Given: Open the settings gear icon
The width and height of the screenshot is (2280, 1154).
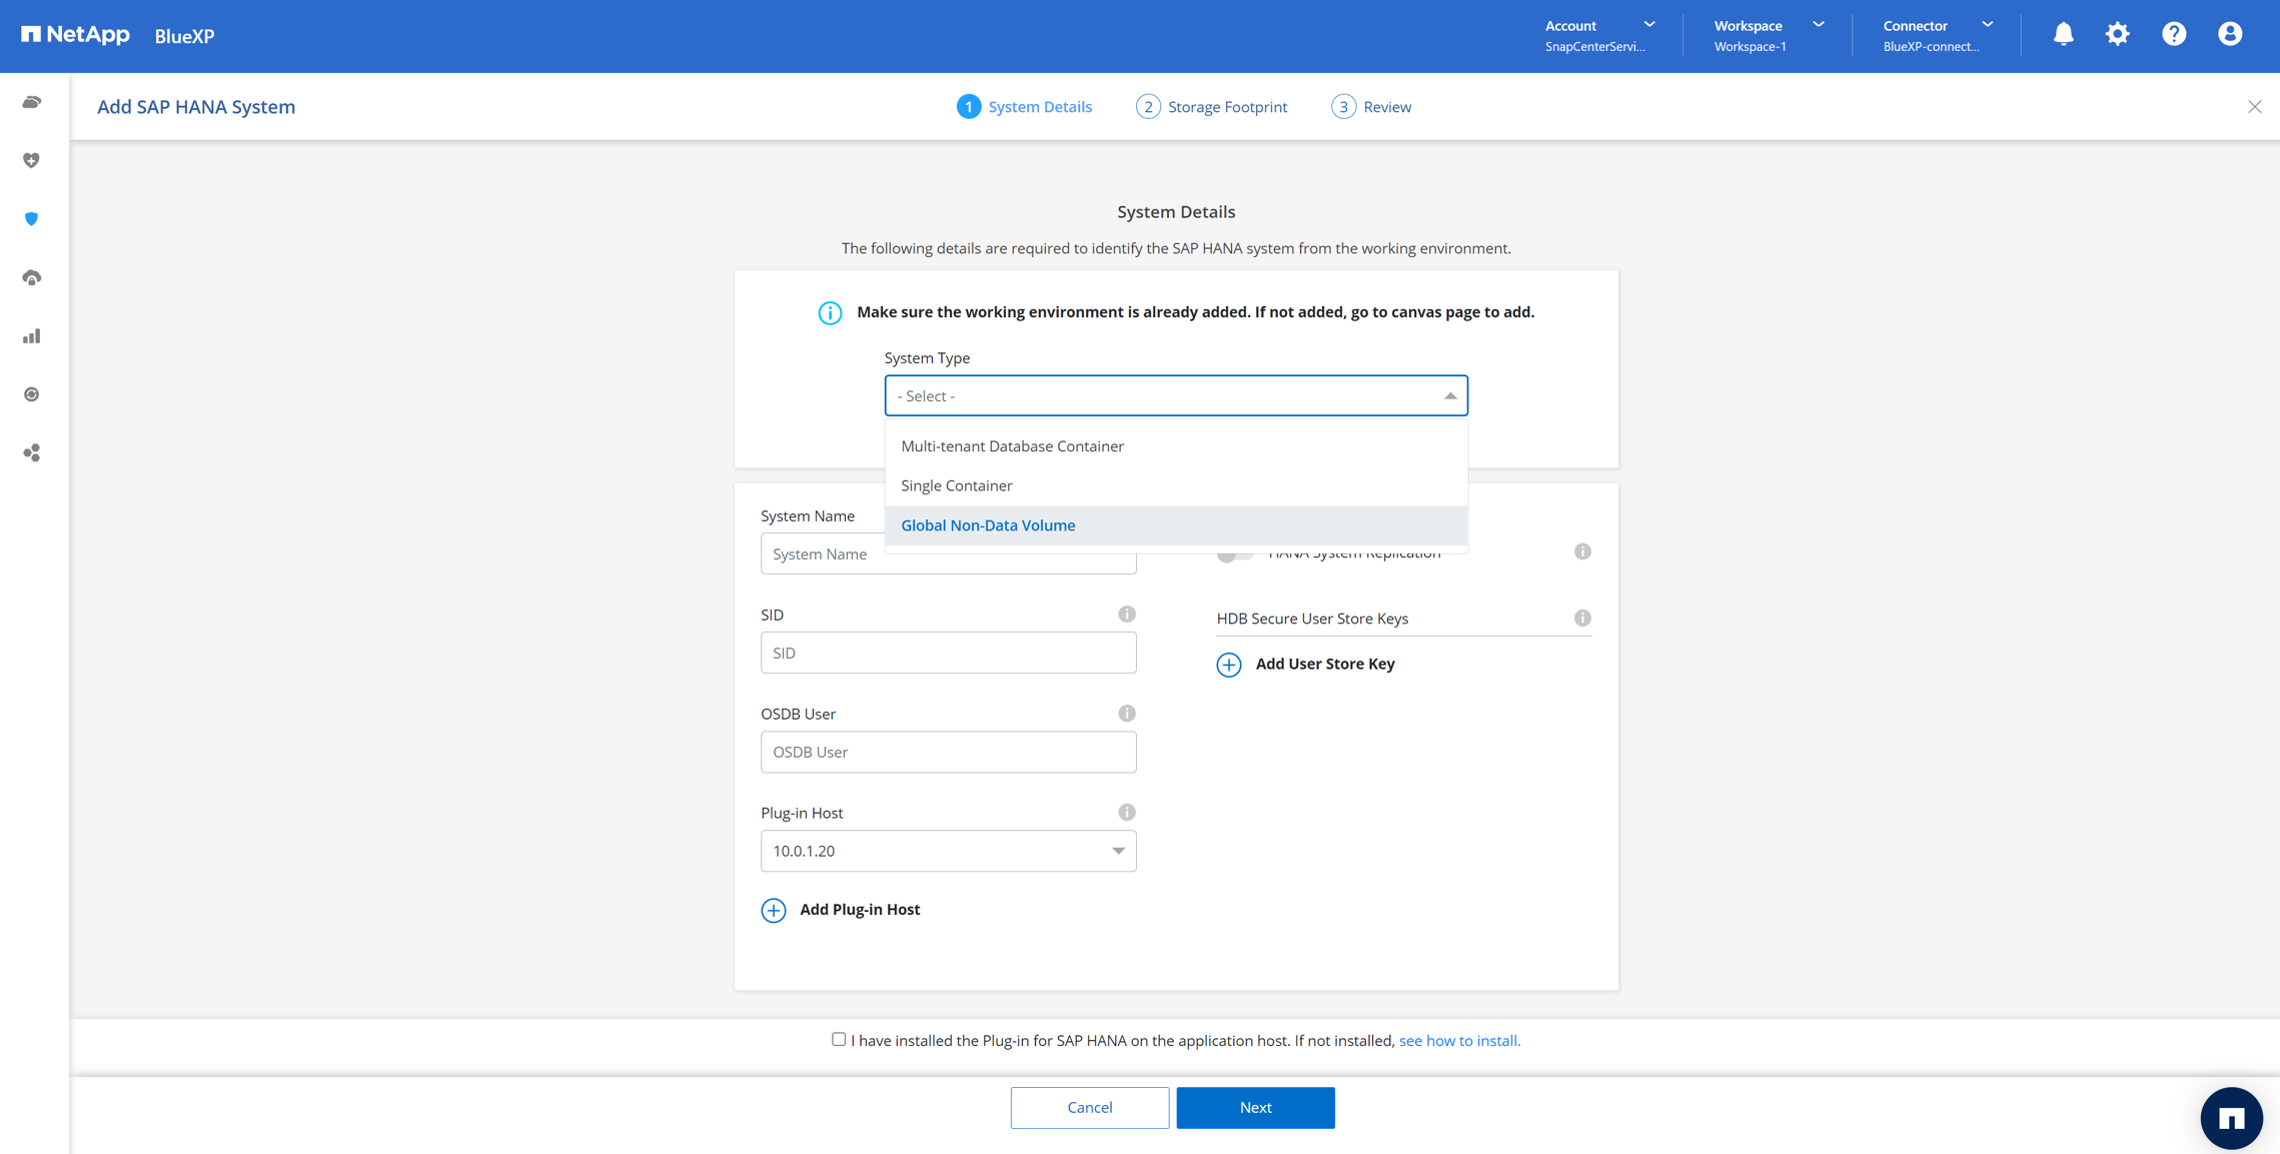Looking at the screenshot, I should tap(2117, 34).
